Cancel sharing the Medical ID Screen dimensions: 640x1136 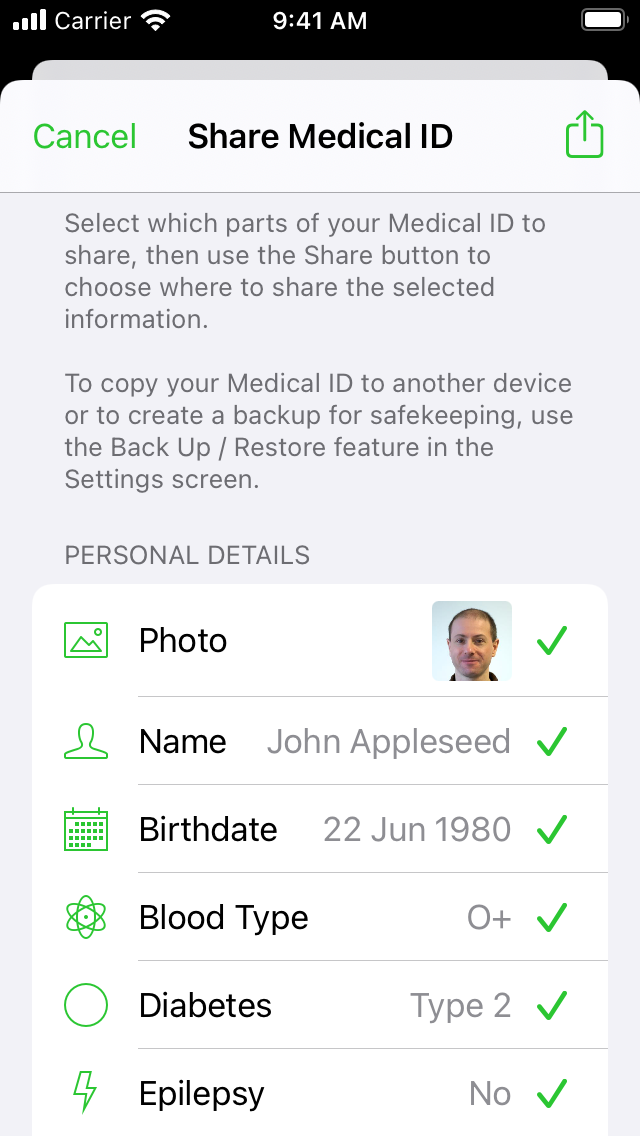[x=85, y=136]
